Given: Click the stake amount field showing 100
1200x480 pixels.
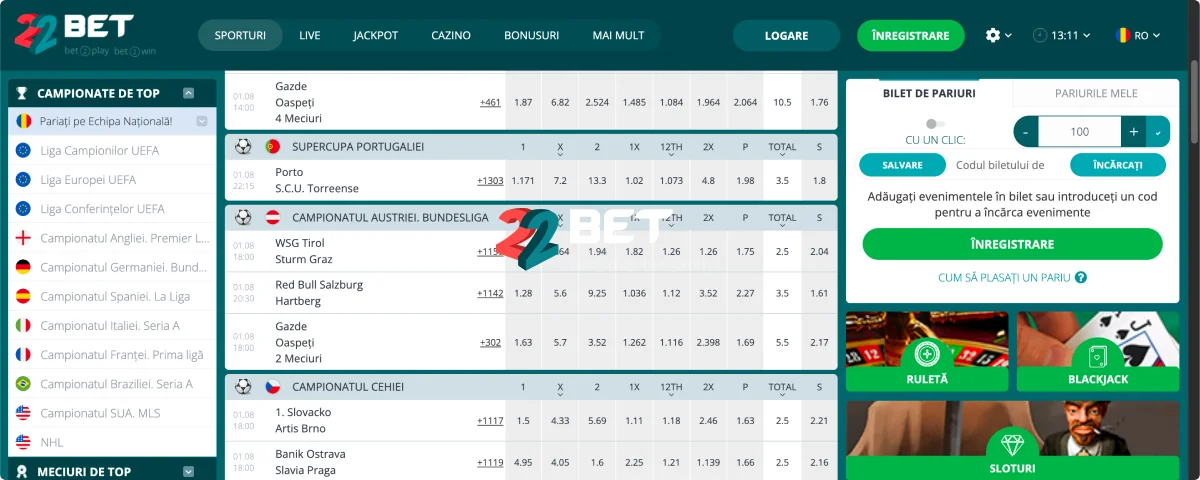Looking at the screenshot, I should pos(1079,132).
